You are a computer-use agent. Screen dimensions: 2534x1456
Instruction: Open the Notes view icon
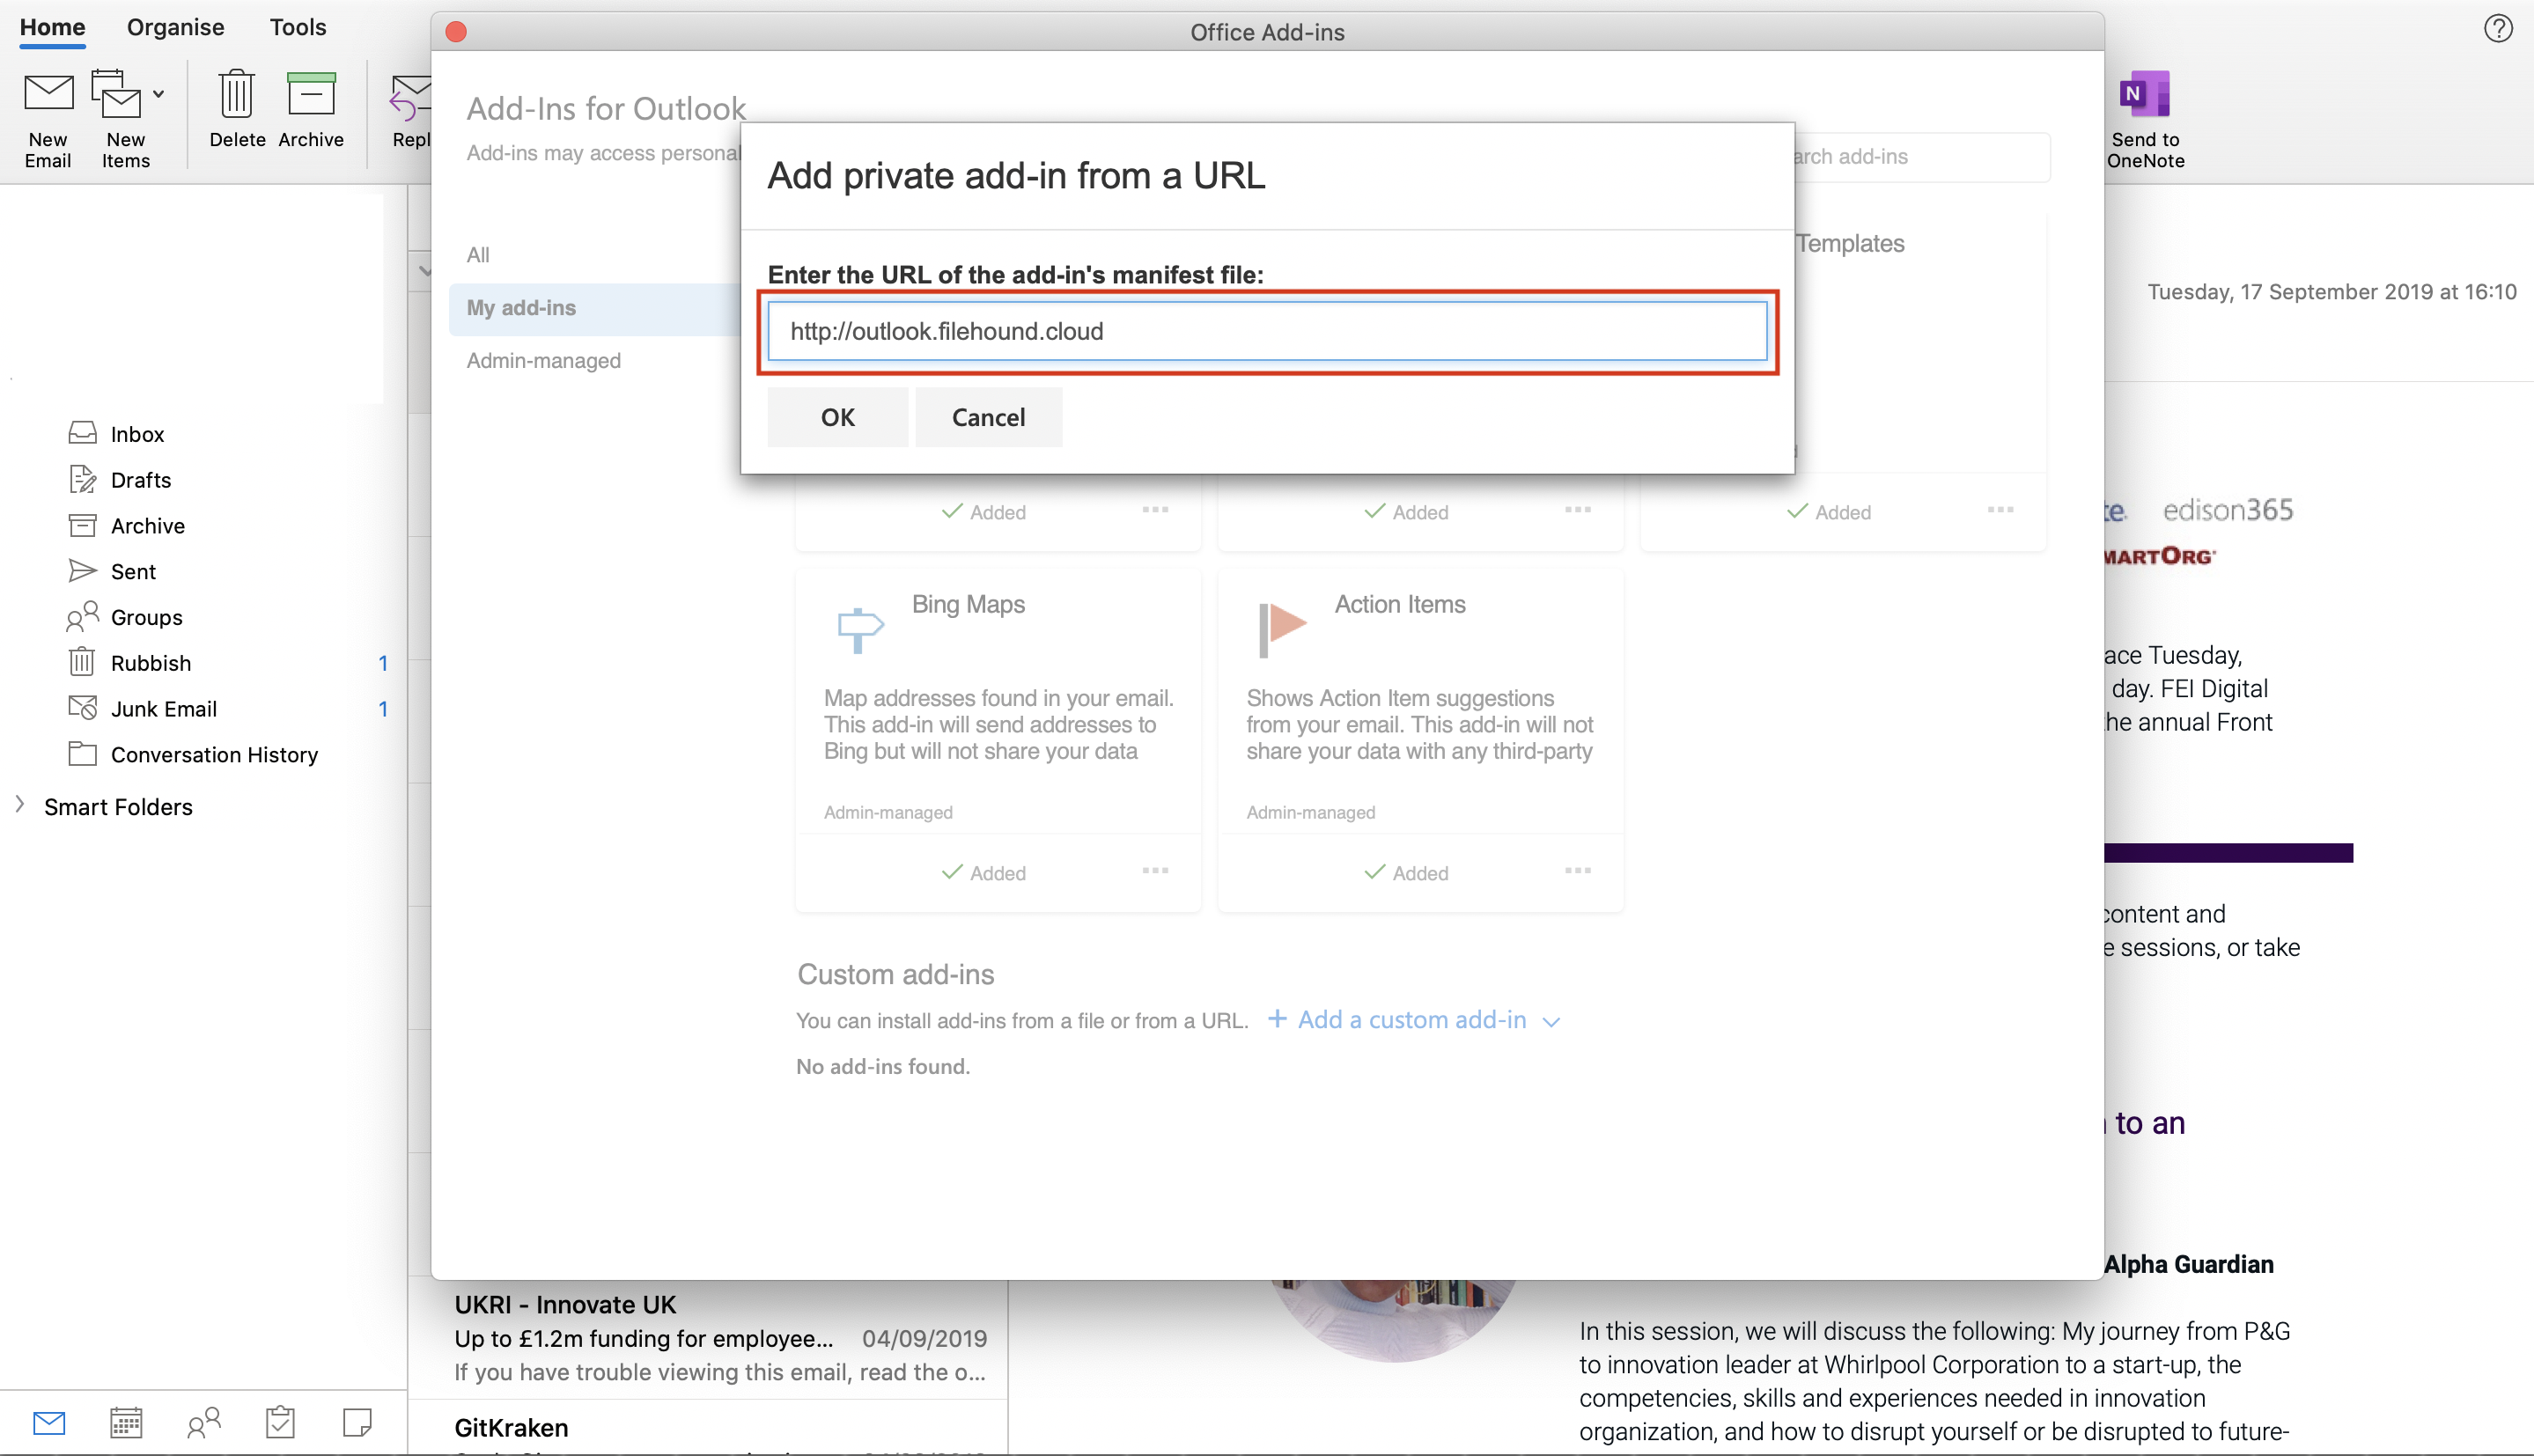[x=357, y=1421]
